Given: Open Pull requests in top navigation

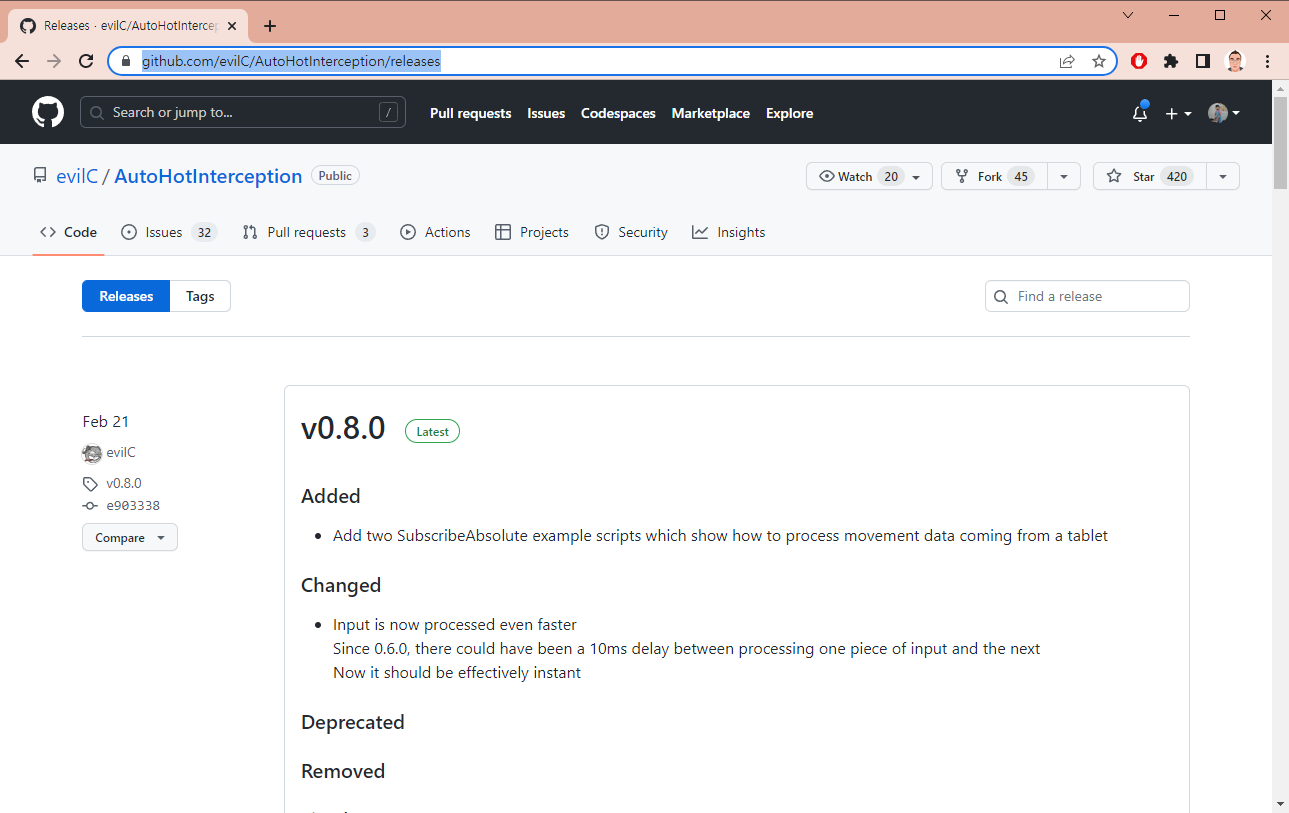Looking at the screenshot, I should (470, 113).
